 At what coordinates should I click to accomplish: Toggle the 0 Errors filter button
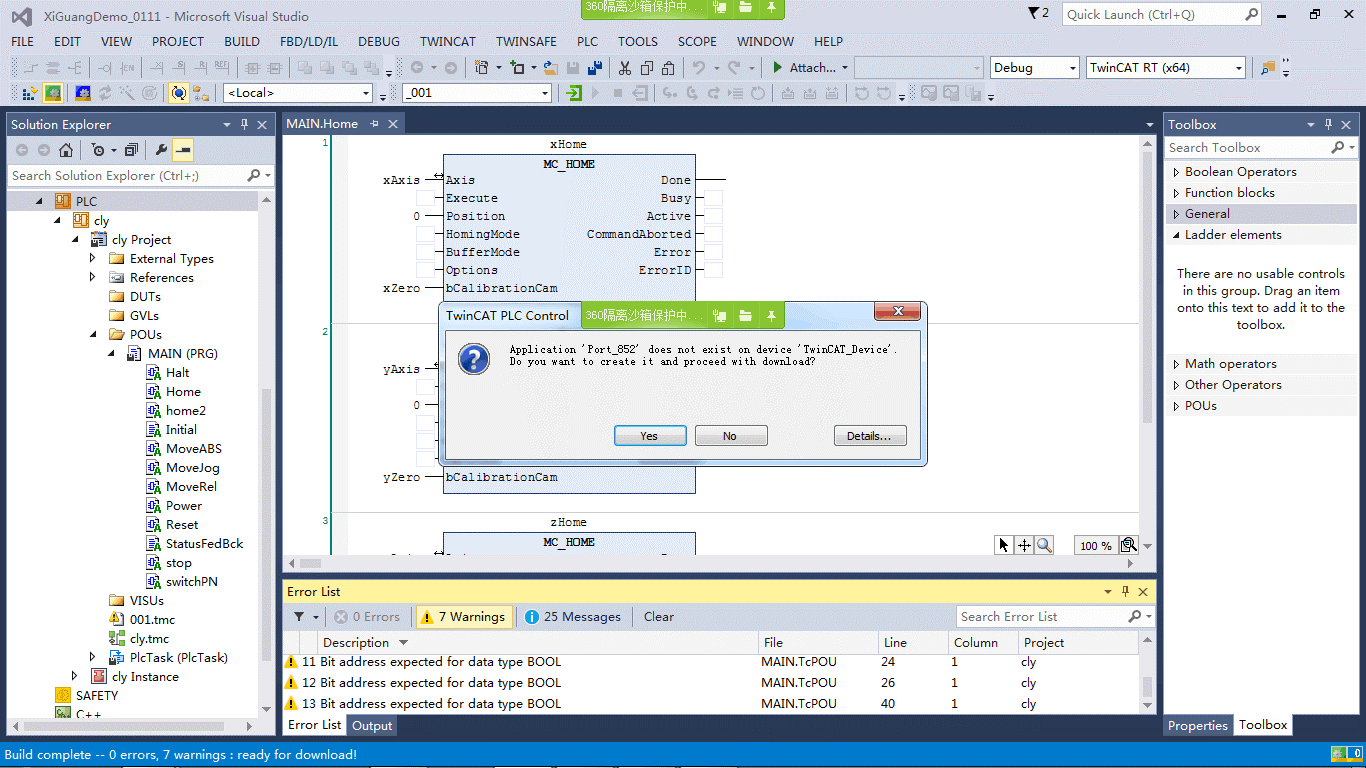(367, 617)
